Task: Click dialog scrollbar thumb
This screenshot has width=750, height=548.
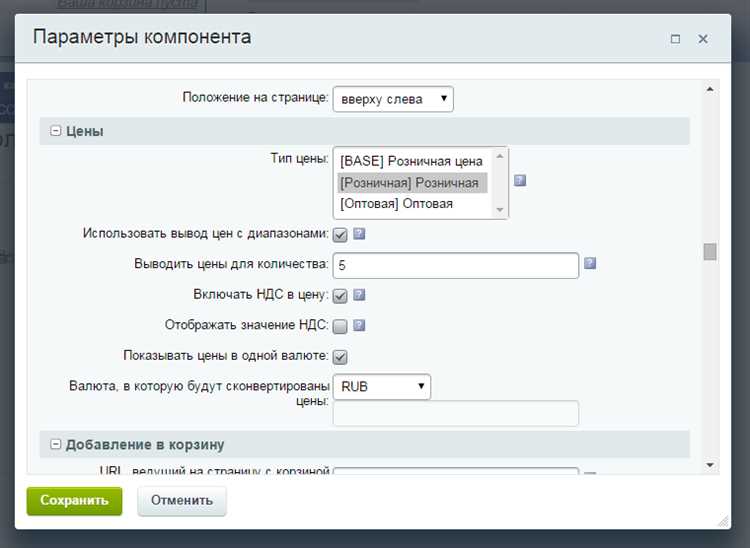Action: (710, 252)
